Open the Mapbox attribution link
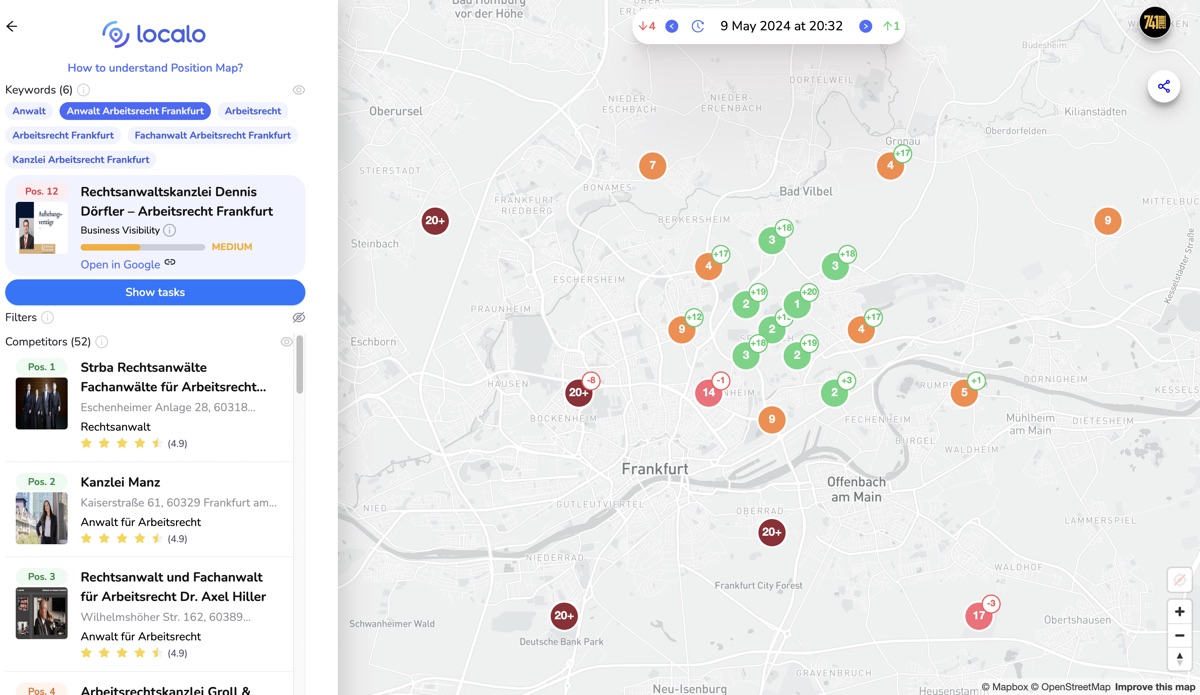This screenshot has height=695, width=1200. (1004, 687)
